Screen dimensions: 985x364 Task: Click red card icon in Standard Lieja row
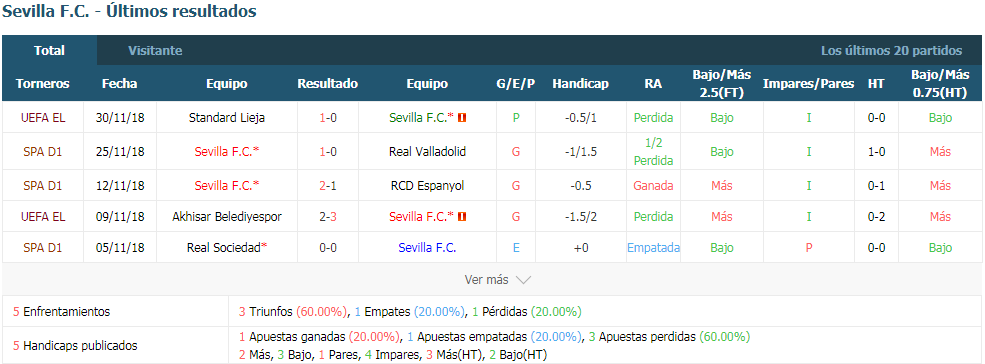pyautogui.click(x=462, y=118)
